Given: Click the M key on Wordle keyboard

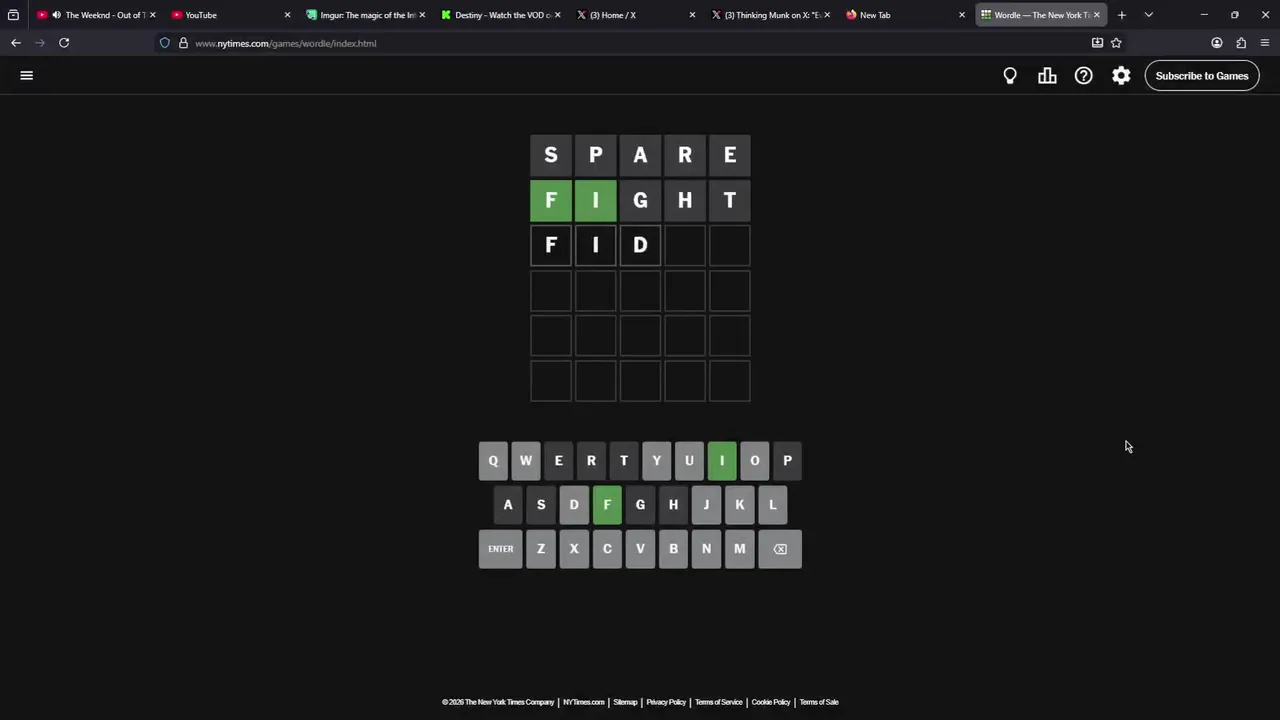Looking at the screenshot, I should 739,549.
